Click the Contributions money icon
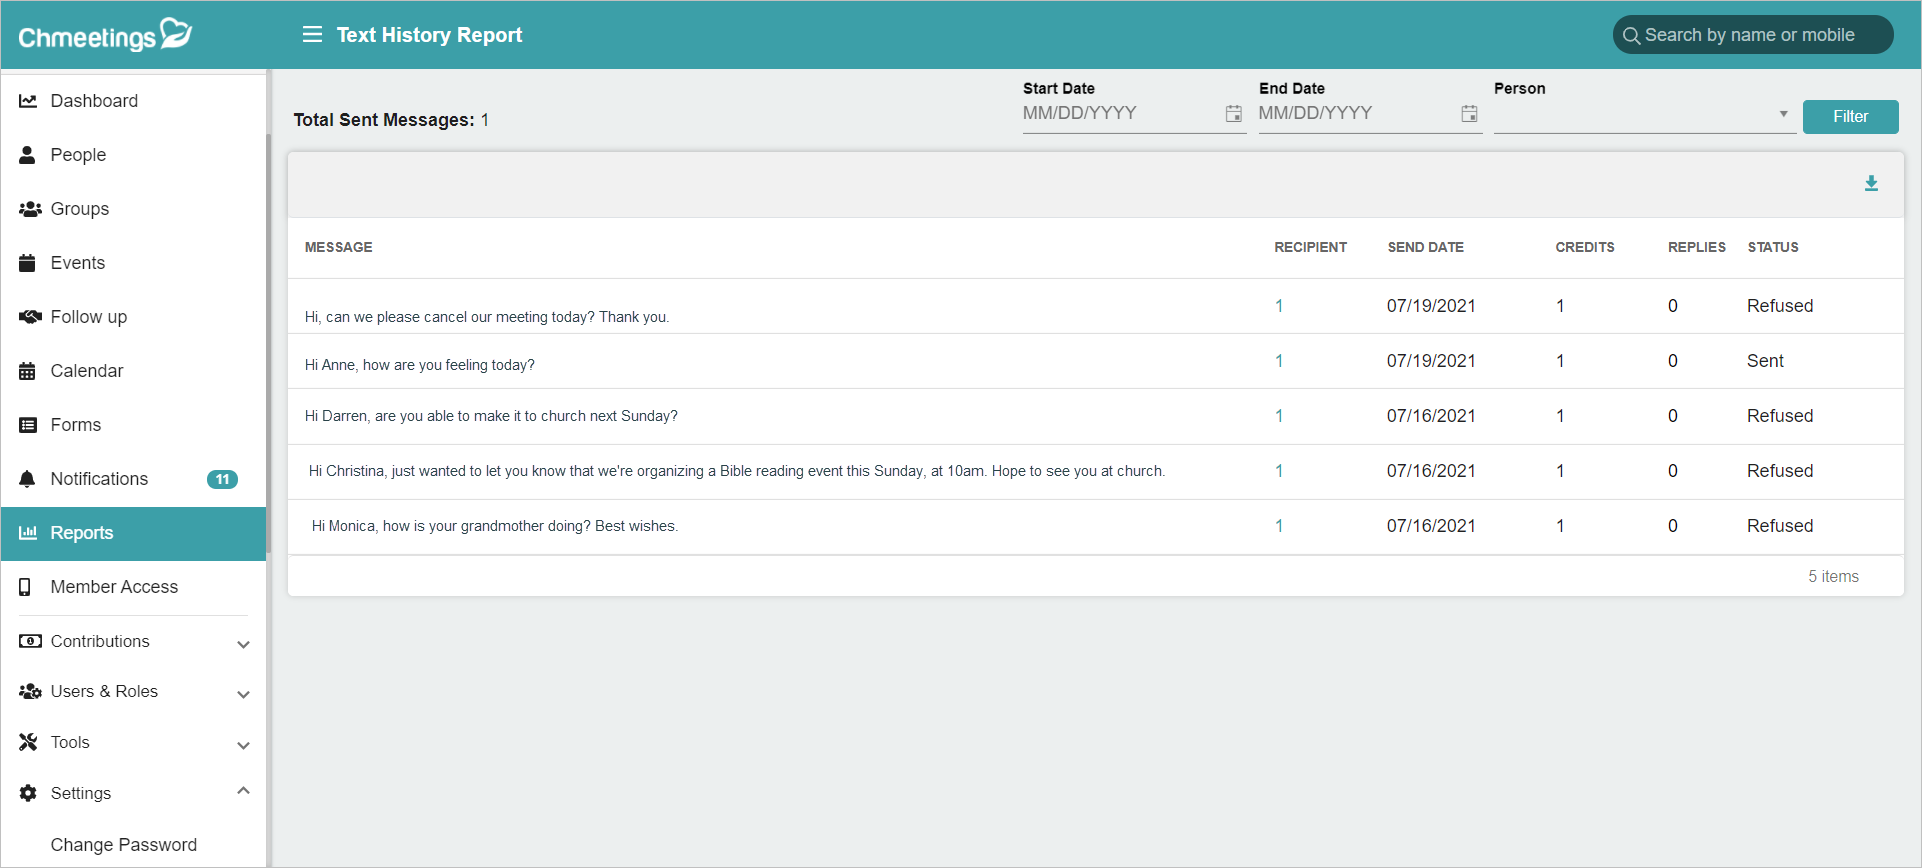 point(30,641)
